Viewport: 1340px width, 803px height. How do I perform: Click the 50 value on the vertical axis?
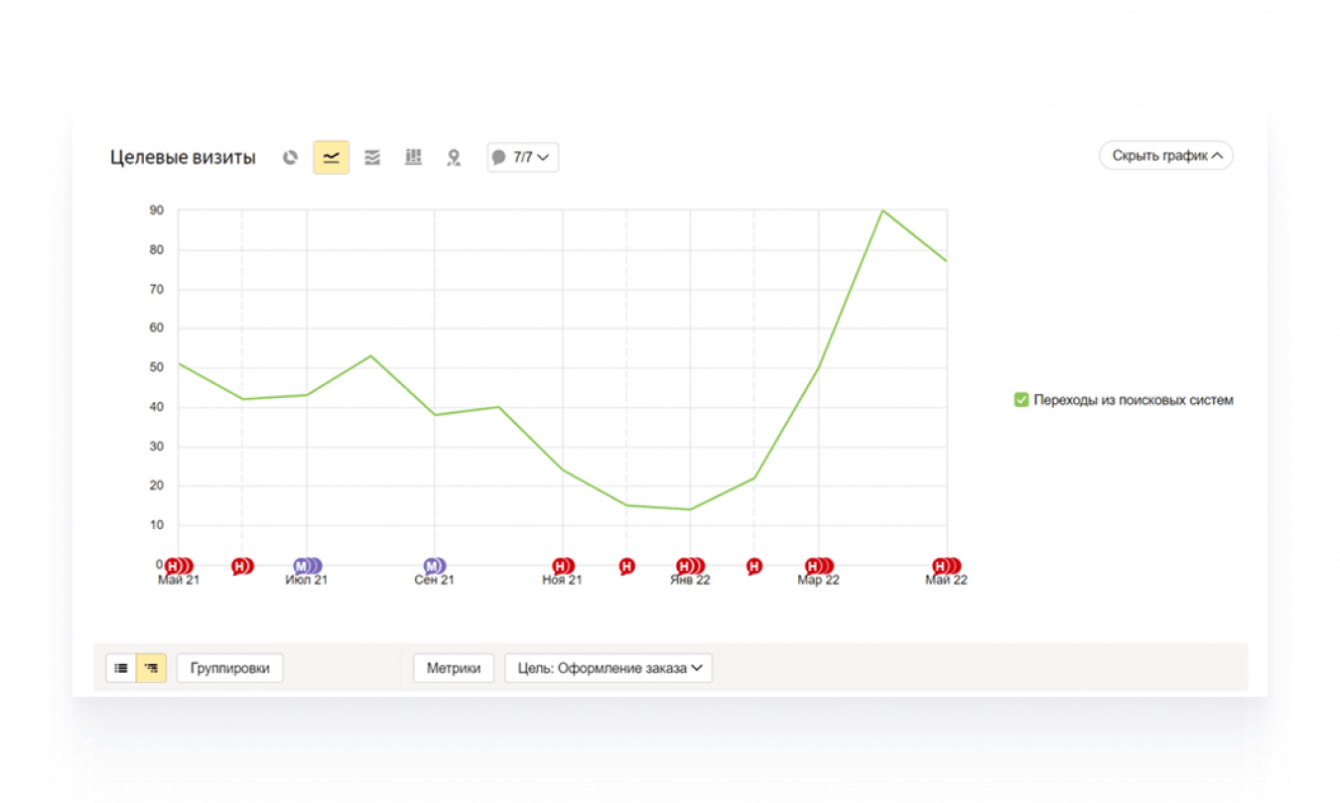tap(157, 368)
